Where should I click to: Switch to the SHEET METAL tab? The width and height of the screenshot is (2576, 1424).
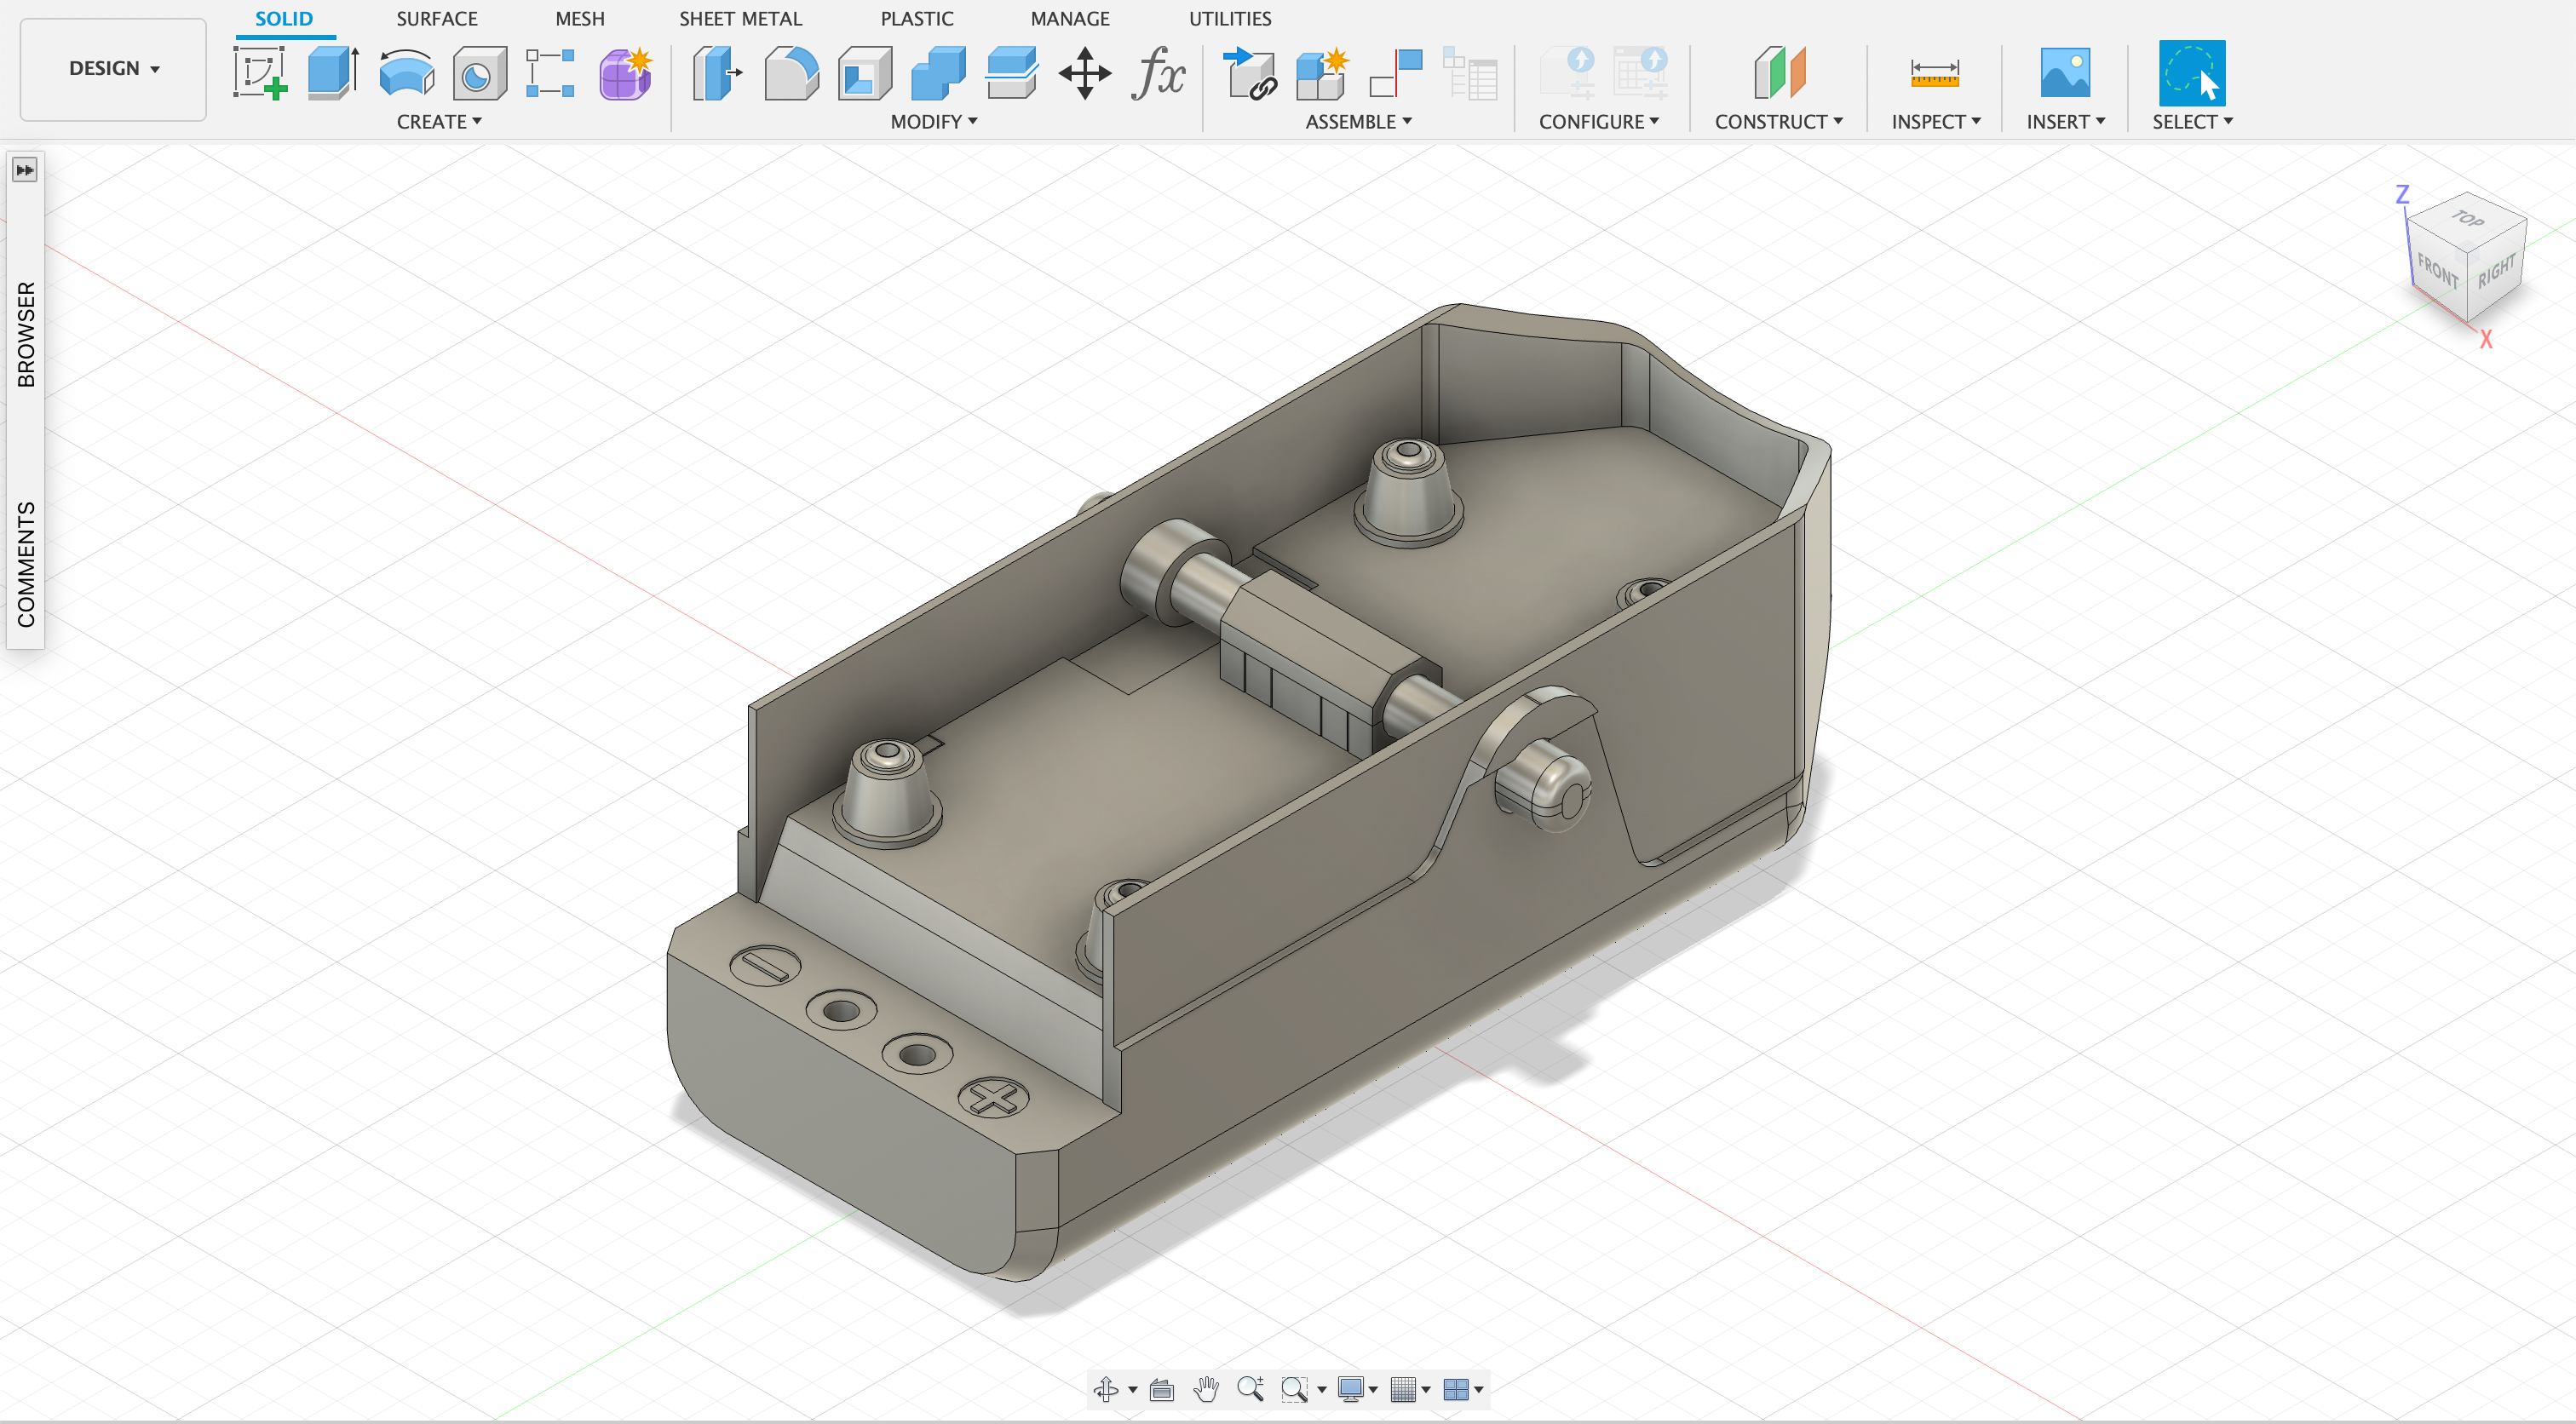coord(740,19)
